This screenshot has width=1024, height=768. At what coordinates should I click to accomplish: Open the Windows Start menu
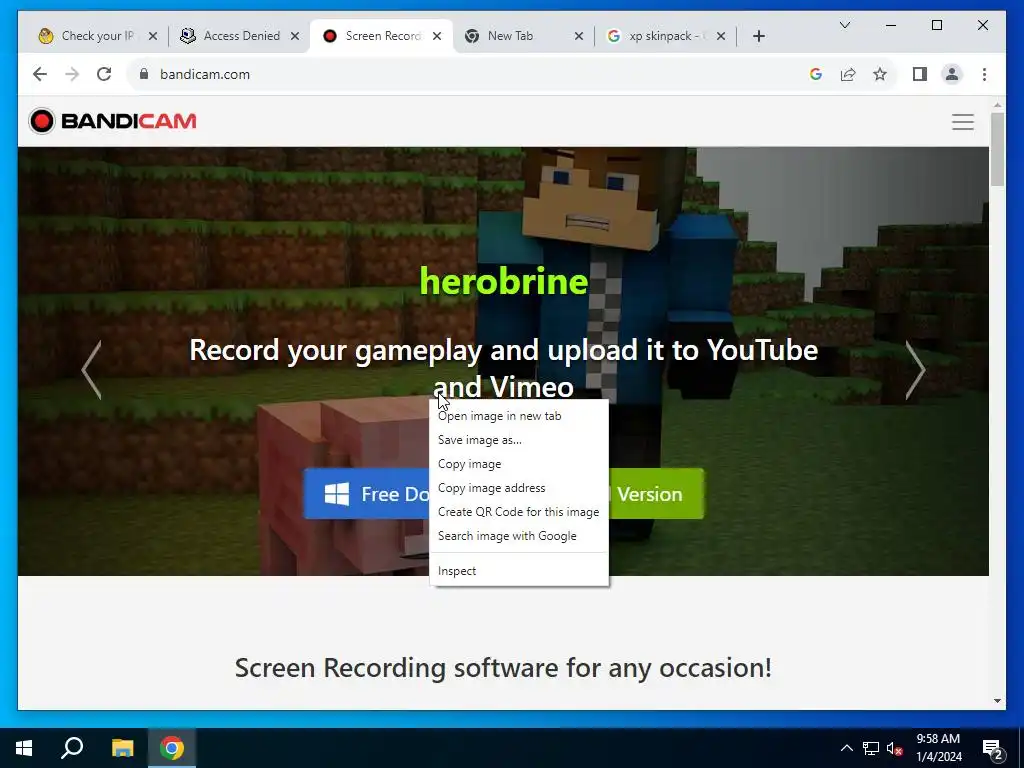24,748
